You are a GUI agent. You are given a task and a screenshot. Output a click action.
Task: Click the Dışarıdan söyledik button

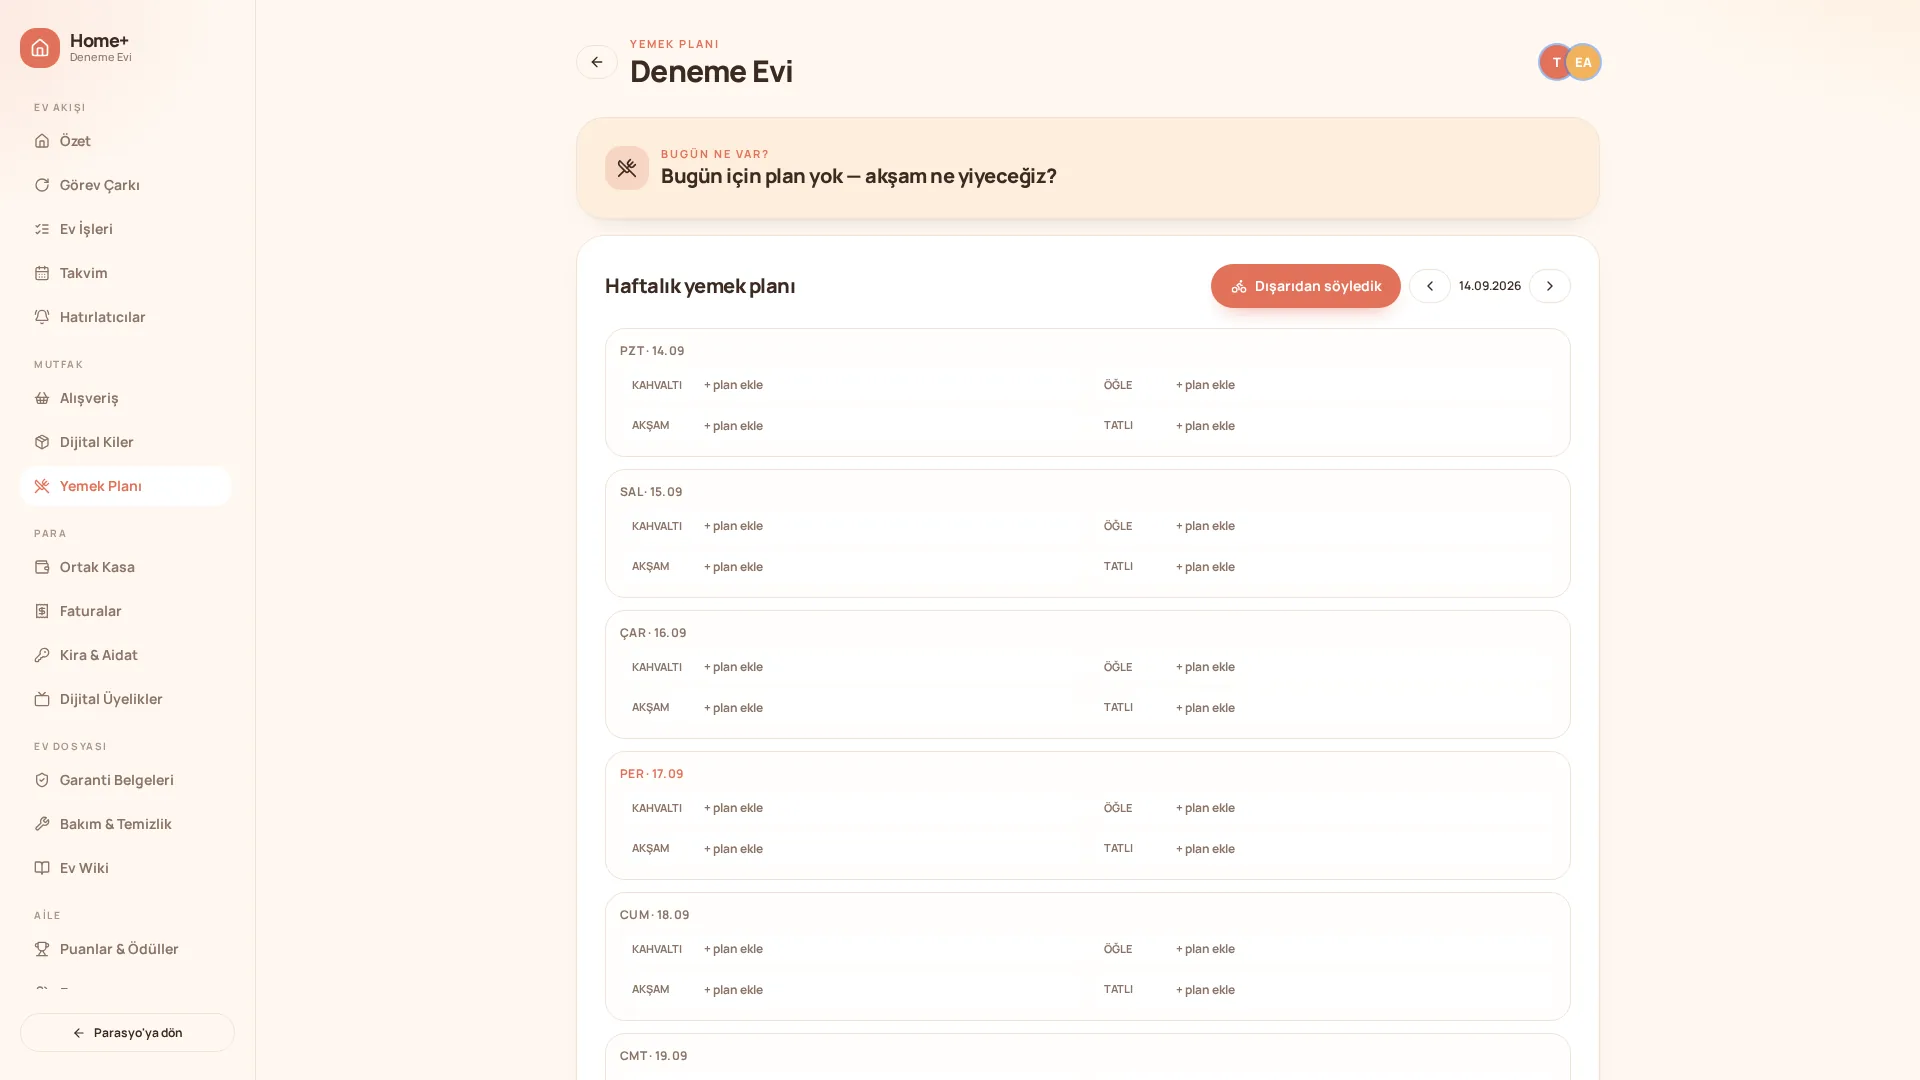(1305, 286)
